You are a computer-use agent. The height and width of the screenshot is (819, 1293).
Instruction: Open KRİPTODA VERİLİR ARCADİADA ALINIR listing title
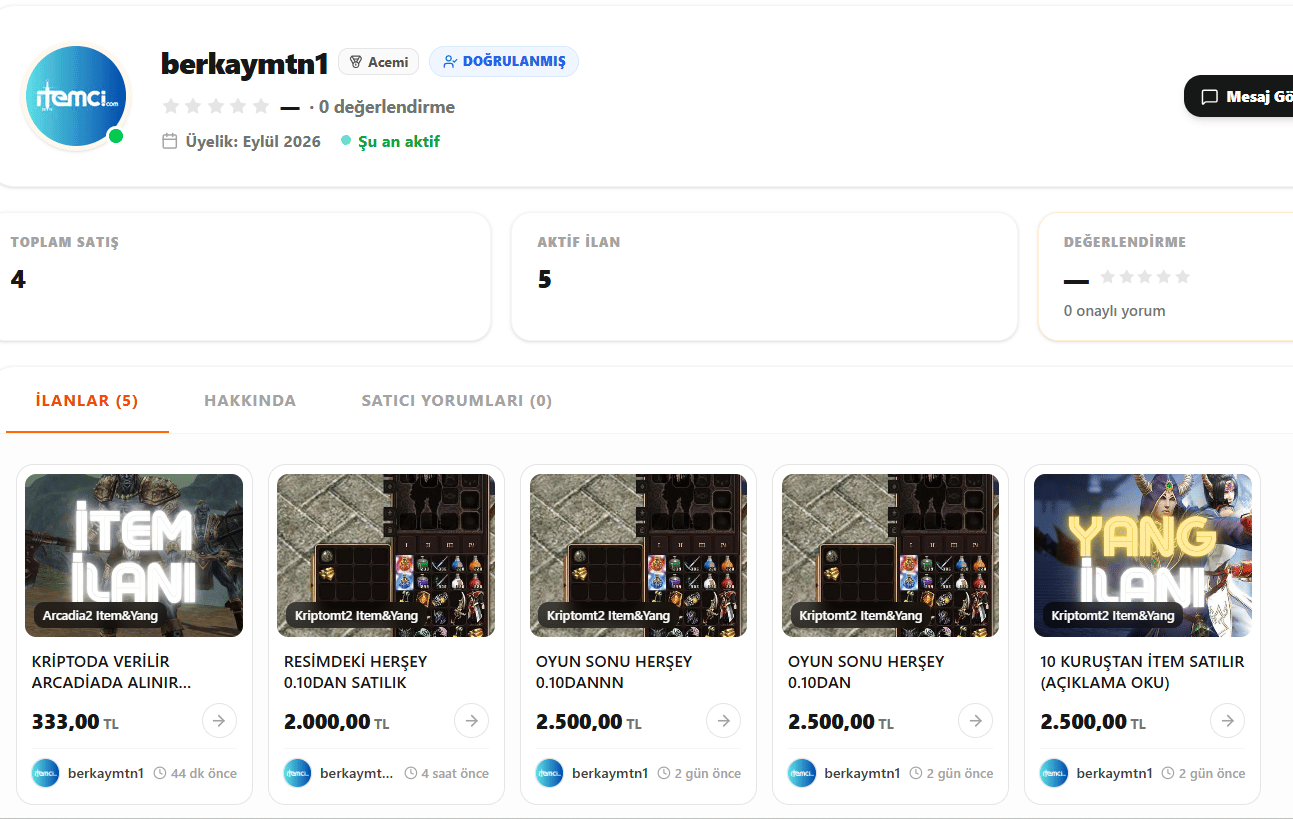coord(112,672)
